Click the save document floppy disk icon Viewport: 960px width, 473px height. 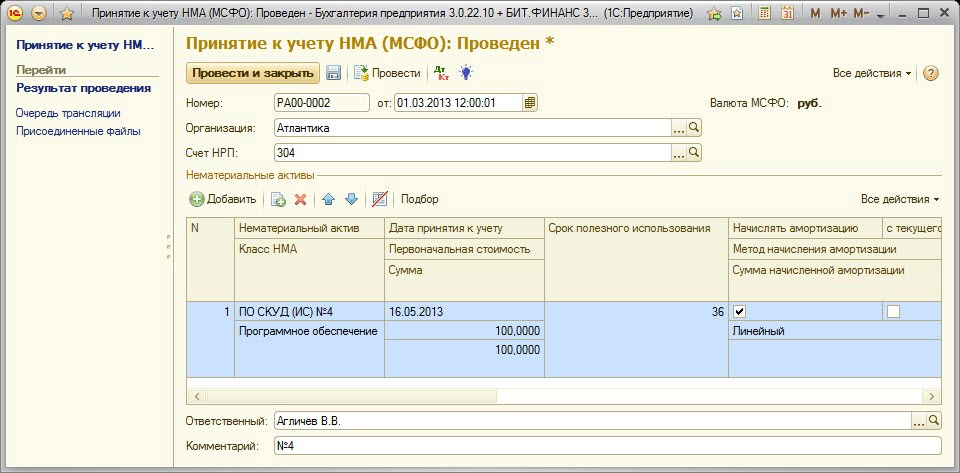coord(333,73)
